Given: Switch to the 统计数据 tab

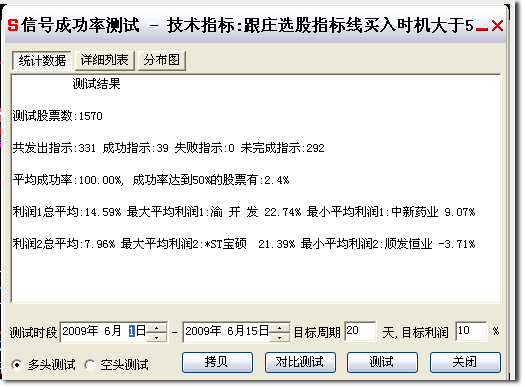Looking at the screenshot, I should (42, 61).
